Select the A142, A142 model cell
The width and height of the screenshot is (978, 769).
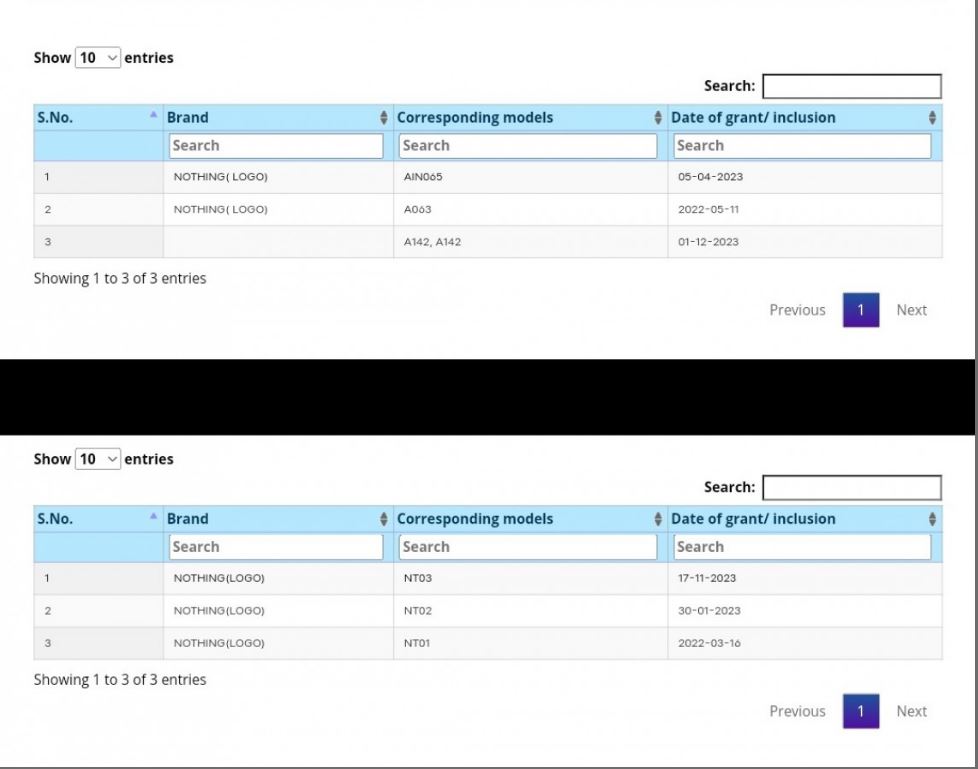coord(530,242)
